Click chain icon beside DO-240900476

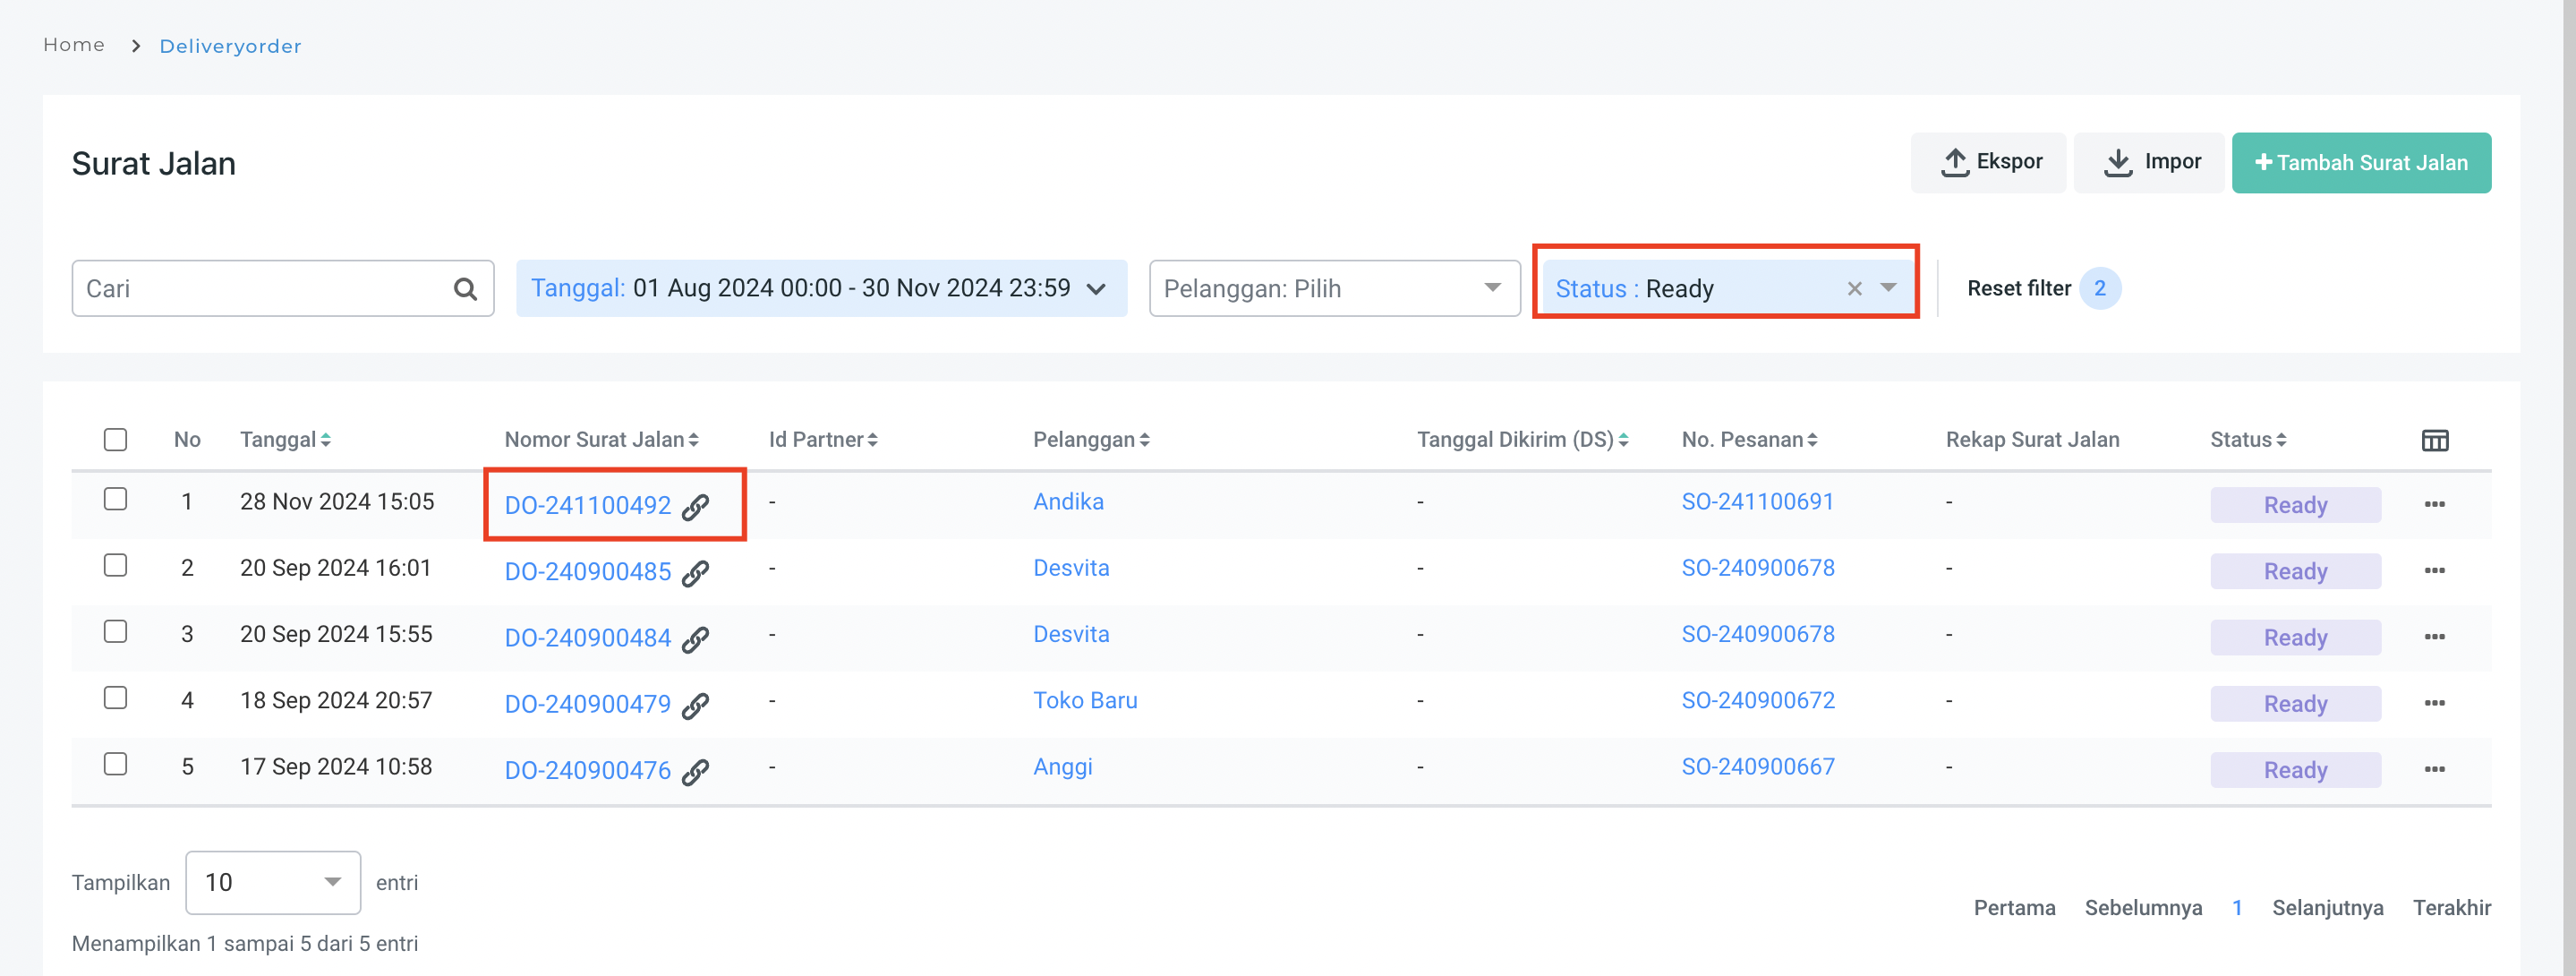coord(695,771)
